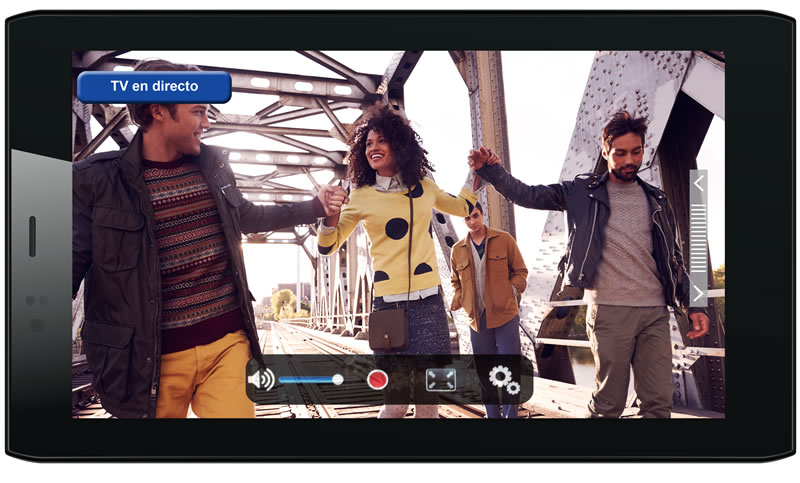Start recording with the red record button

[x=378, y=379]
